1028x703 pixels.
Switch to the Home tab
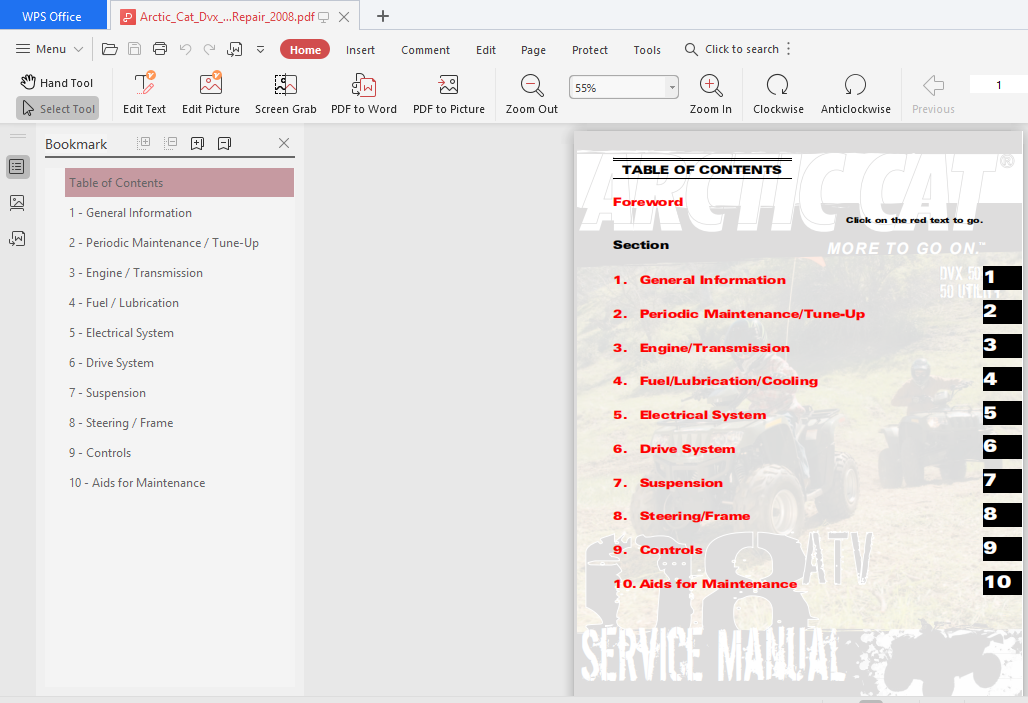click(x=305, y=50)
